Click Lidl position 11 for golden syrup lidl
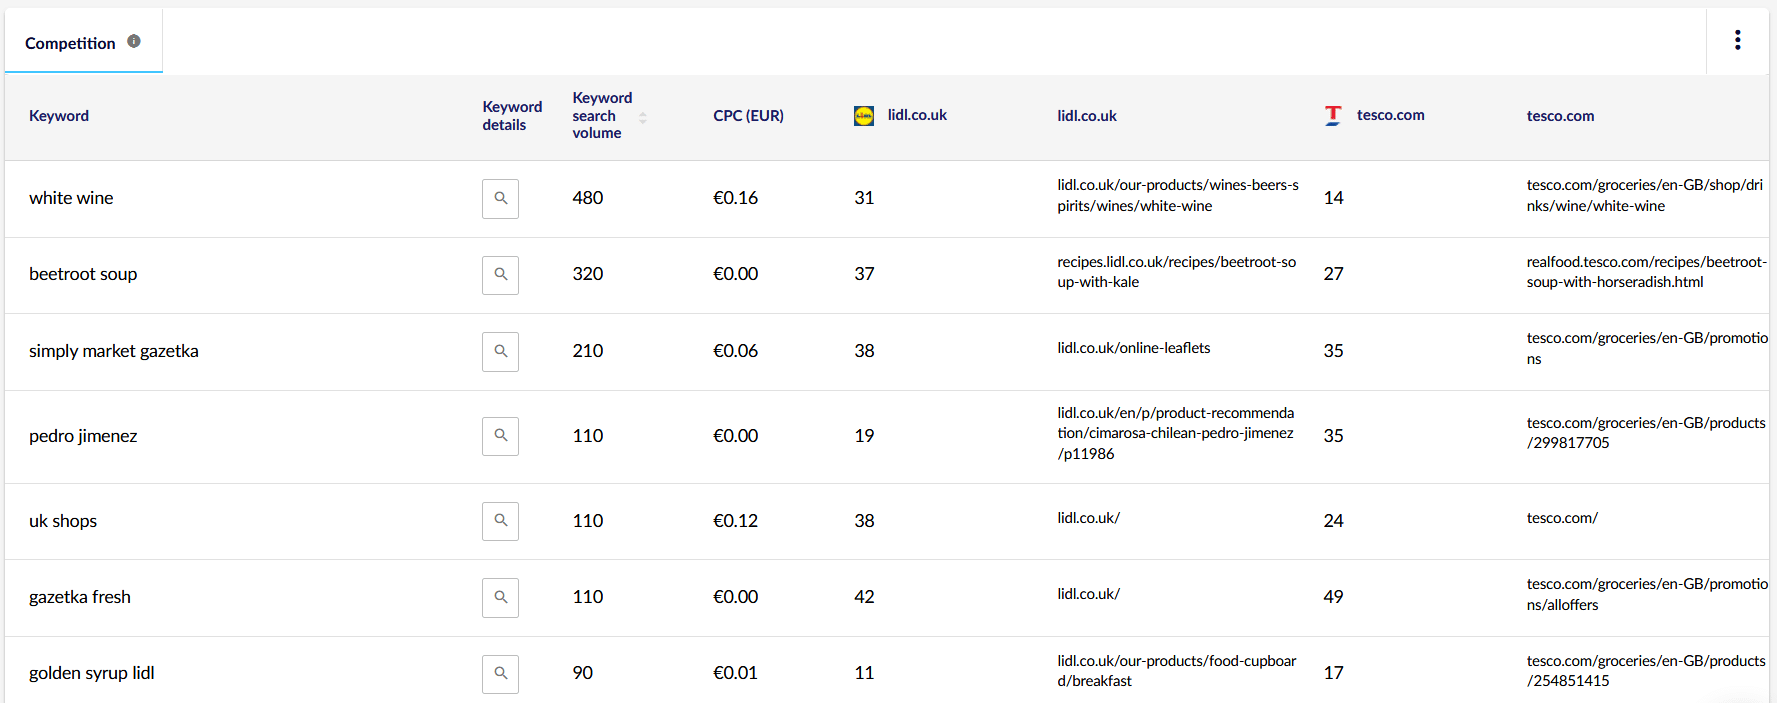The image size is (1777, 703). [865, 673]
